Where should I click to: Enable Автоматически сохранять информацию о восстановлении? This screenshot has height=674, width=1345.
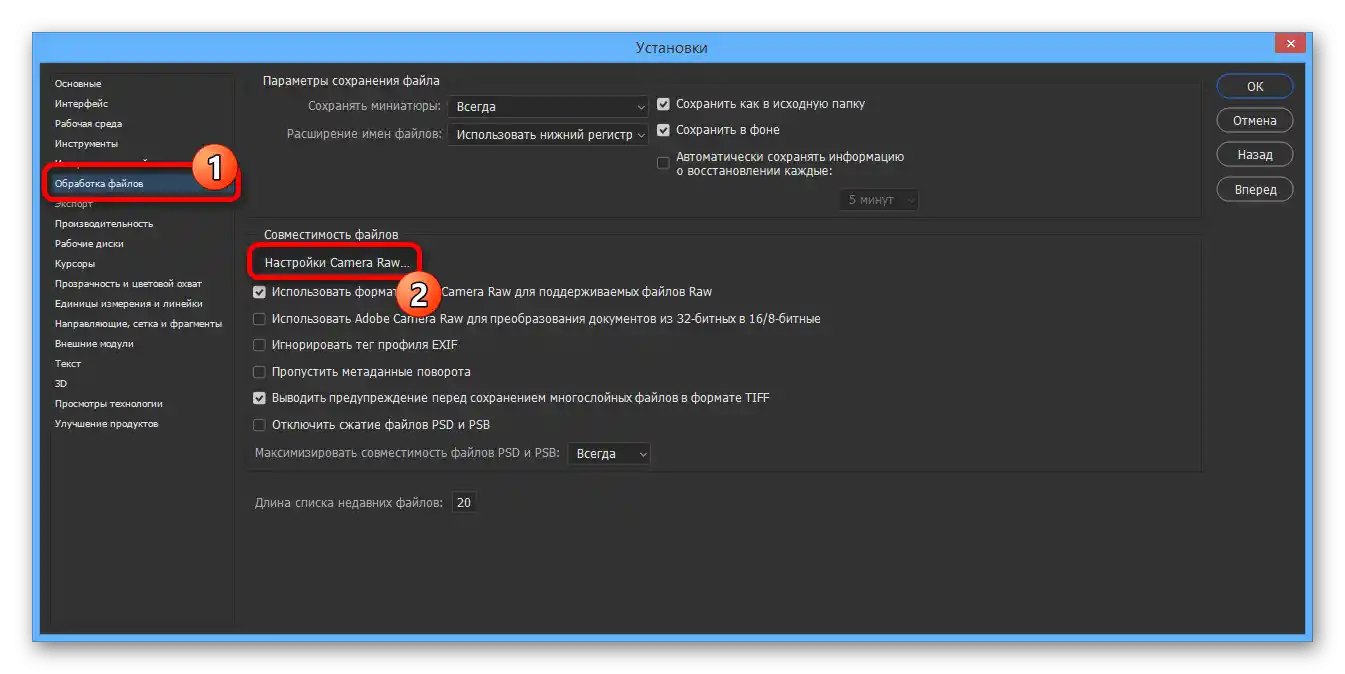(x=663, y=163)
